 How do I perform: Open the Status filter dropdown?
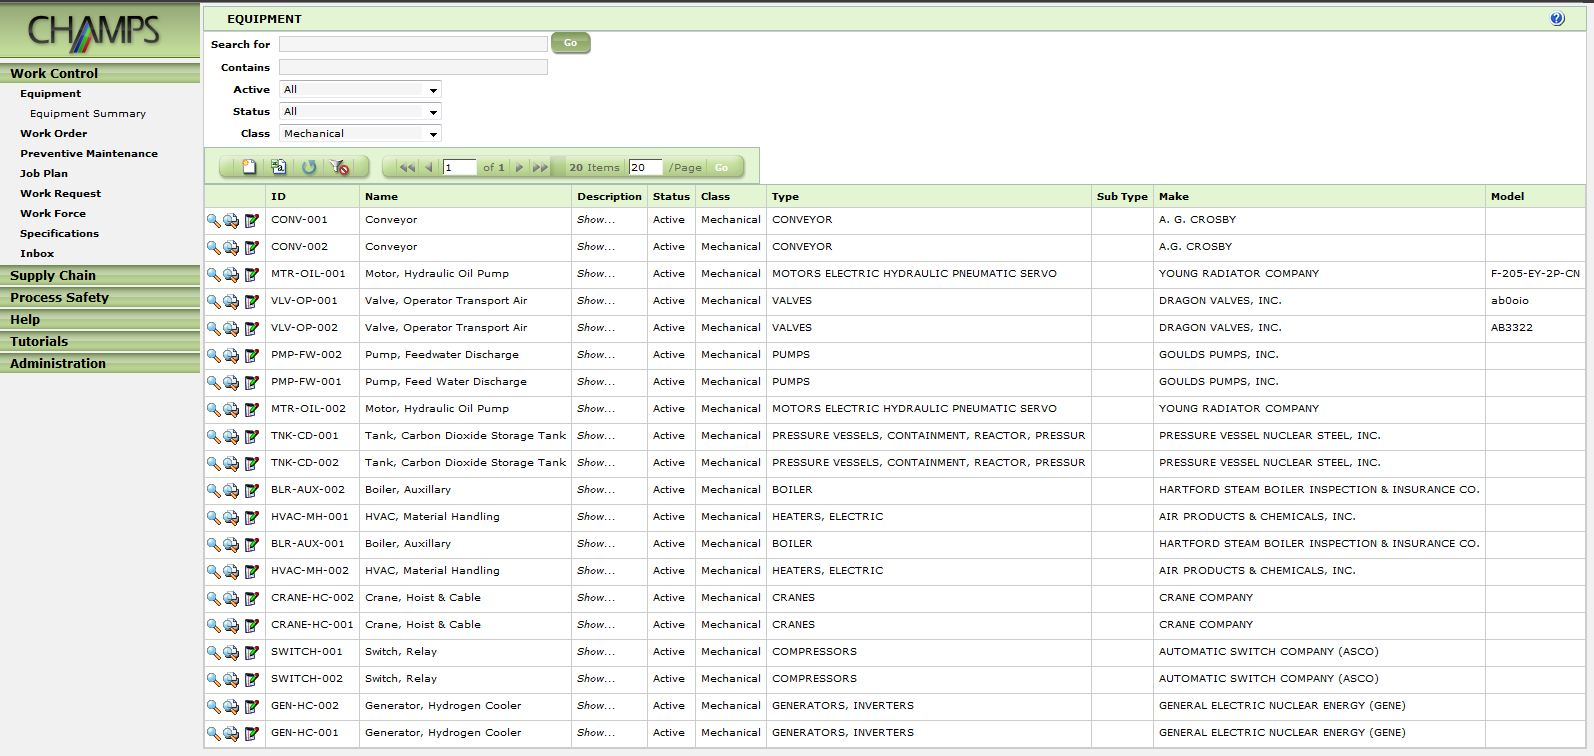[x=360, y=112]
